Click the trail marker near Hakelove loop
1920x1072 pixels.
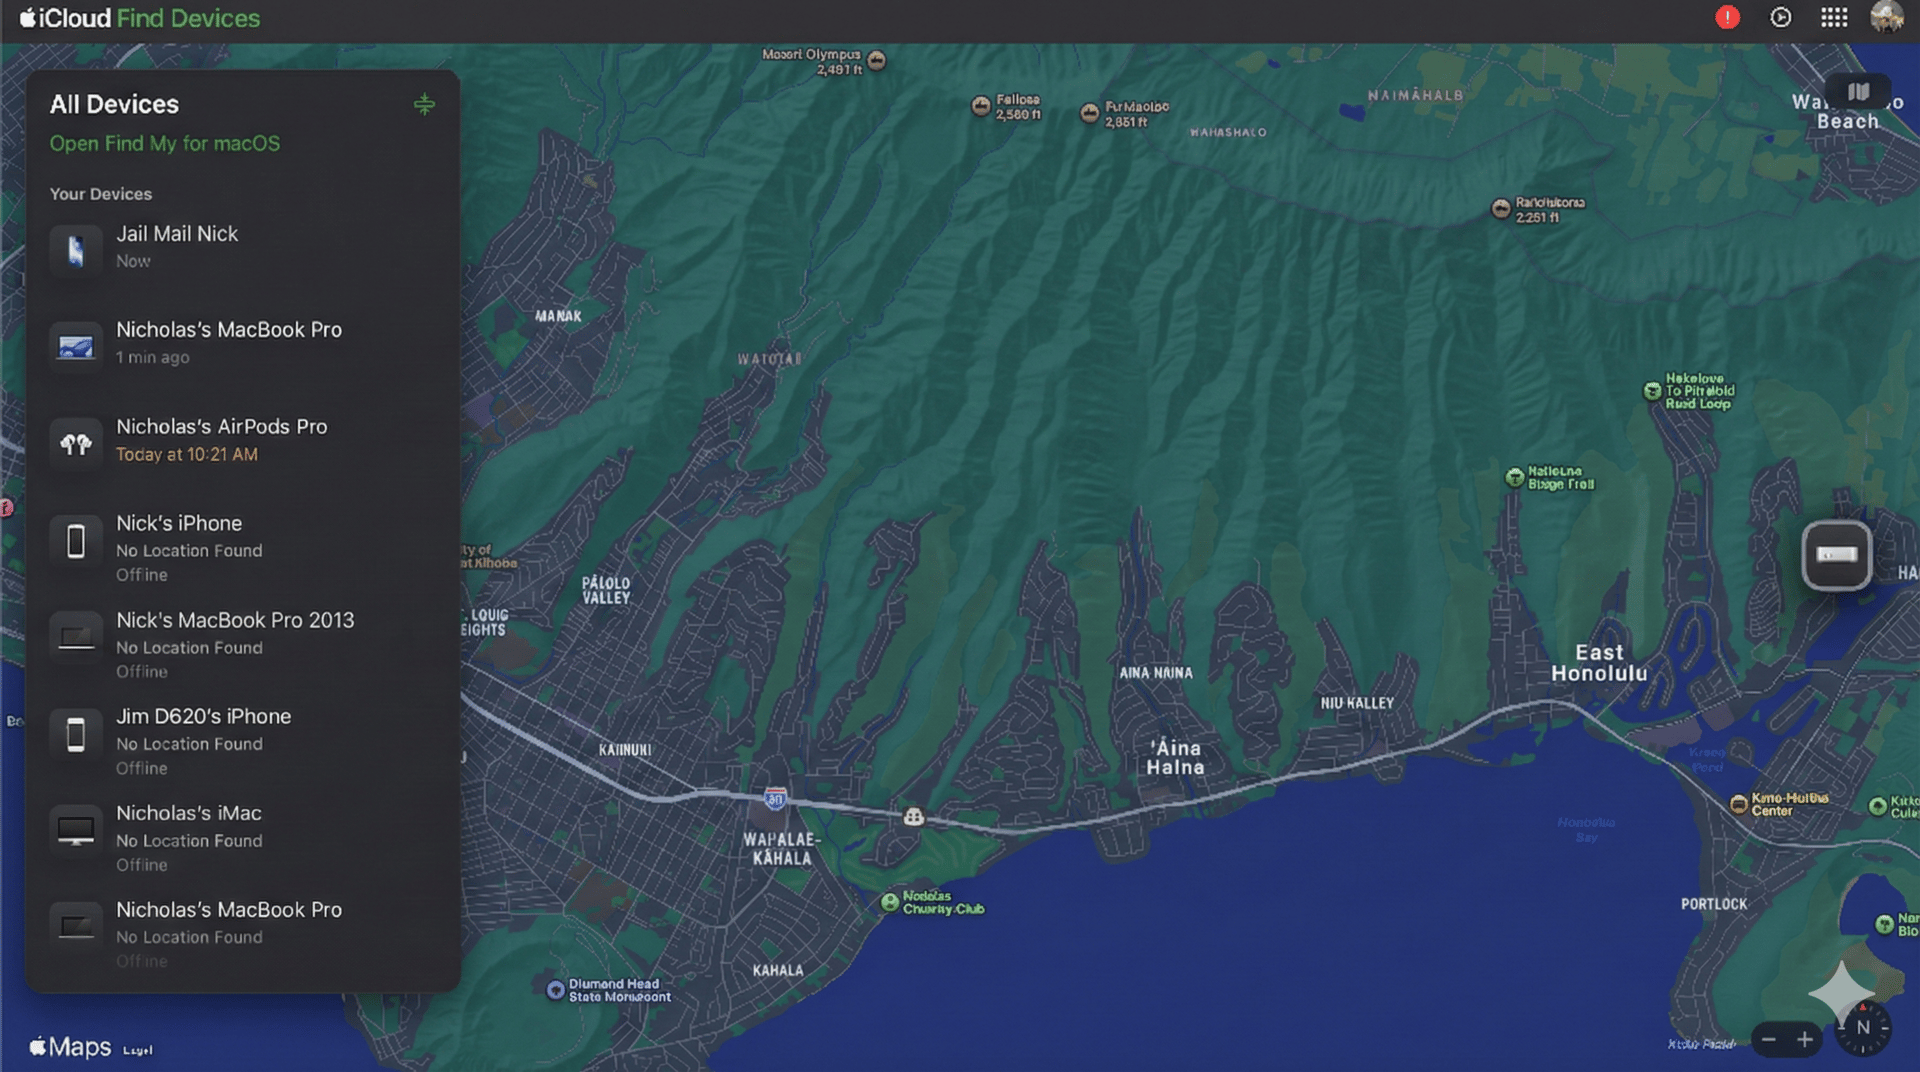coord(1653,391)
